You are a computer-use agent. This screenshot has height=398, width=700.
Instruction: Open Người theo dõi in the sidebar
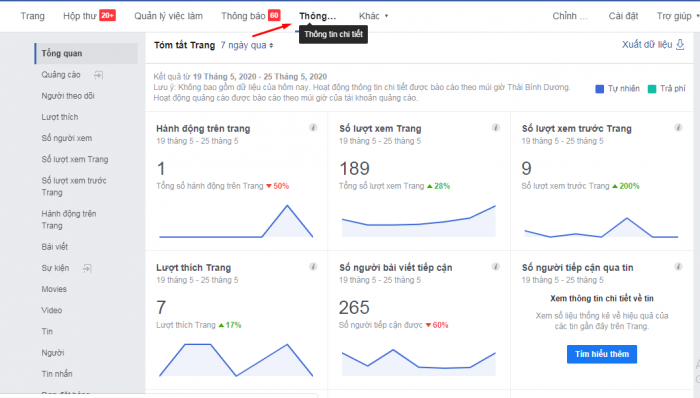[x=68, y=96]
